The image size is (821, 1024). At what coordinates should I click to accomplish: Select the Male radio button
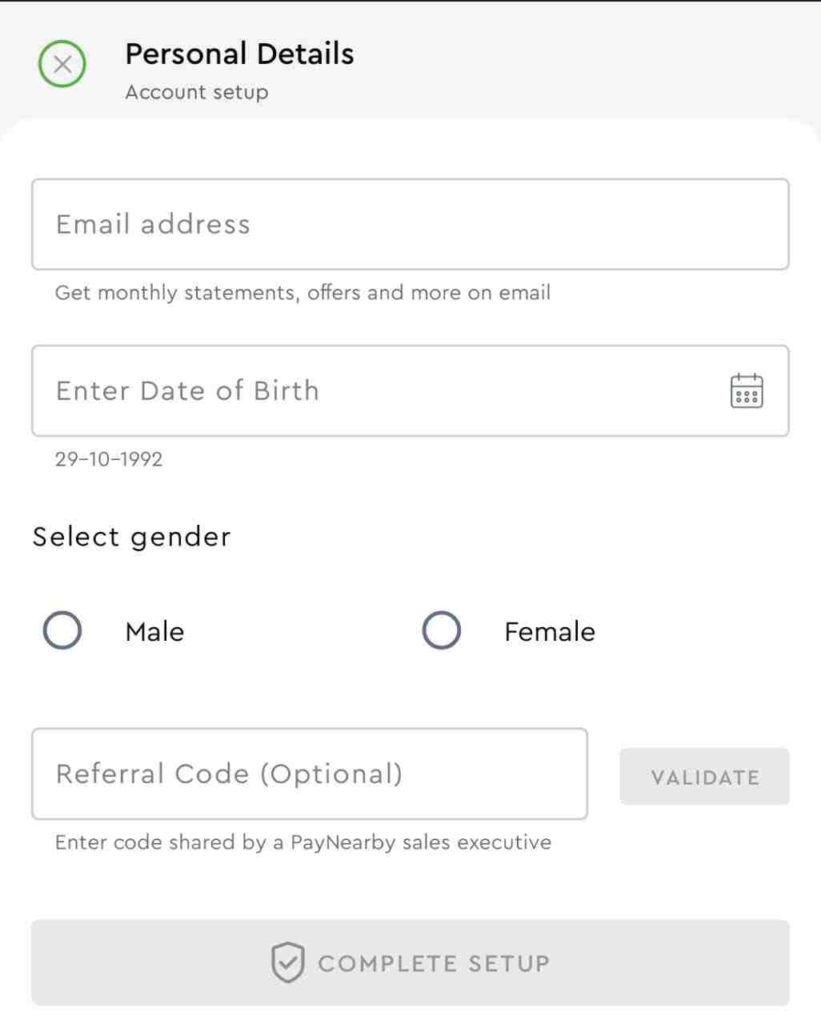(62, 630)
